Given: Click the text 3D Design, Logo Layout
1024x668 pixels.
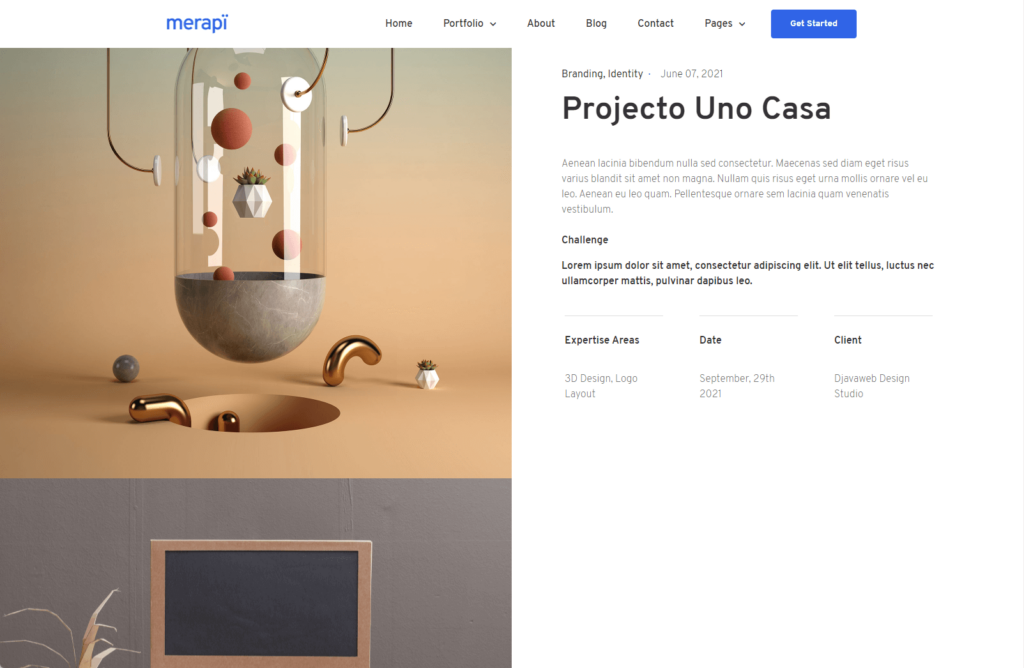Looking at the screenshot, I should point(601,386).
